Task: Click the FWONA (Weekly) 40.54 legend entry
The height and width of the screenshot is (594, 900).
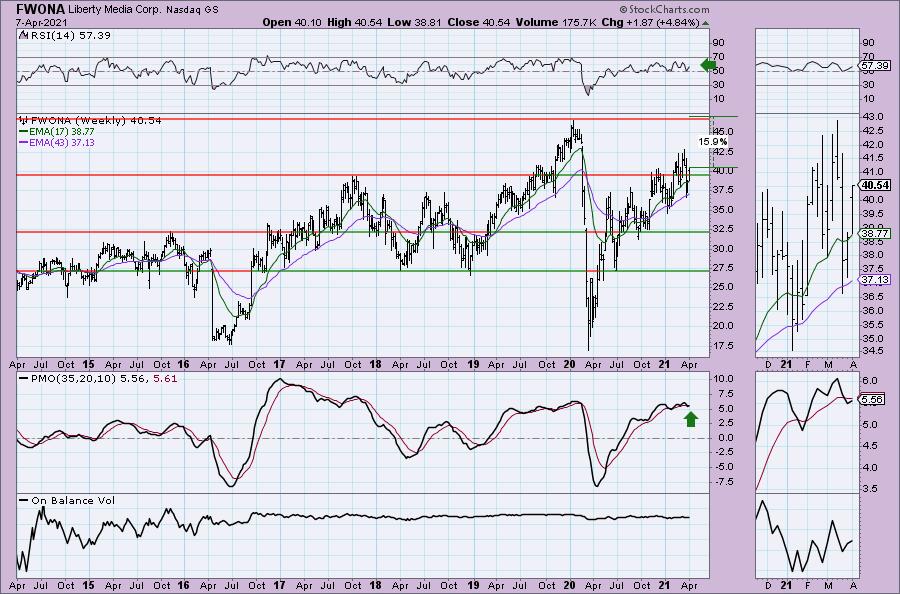Action: [95, 121]
